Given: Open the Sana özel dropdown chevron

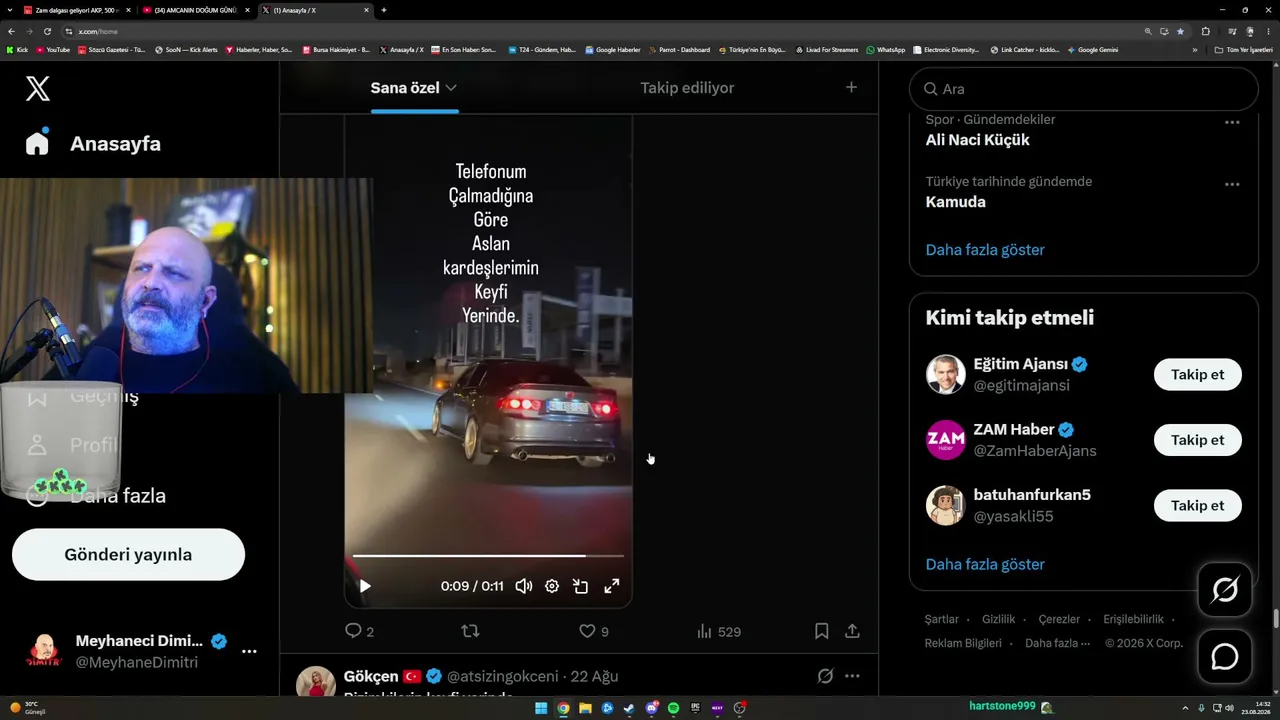Looking at the screenshot, I should click(x=451, y=88).
